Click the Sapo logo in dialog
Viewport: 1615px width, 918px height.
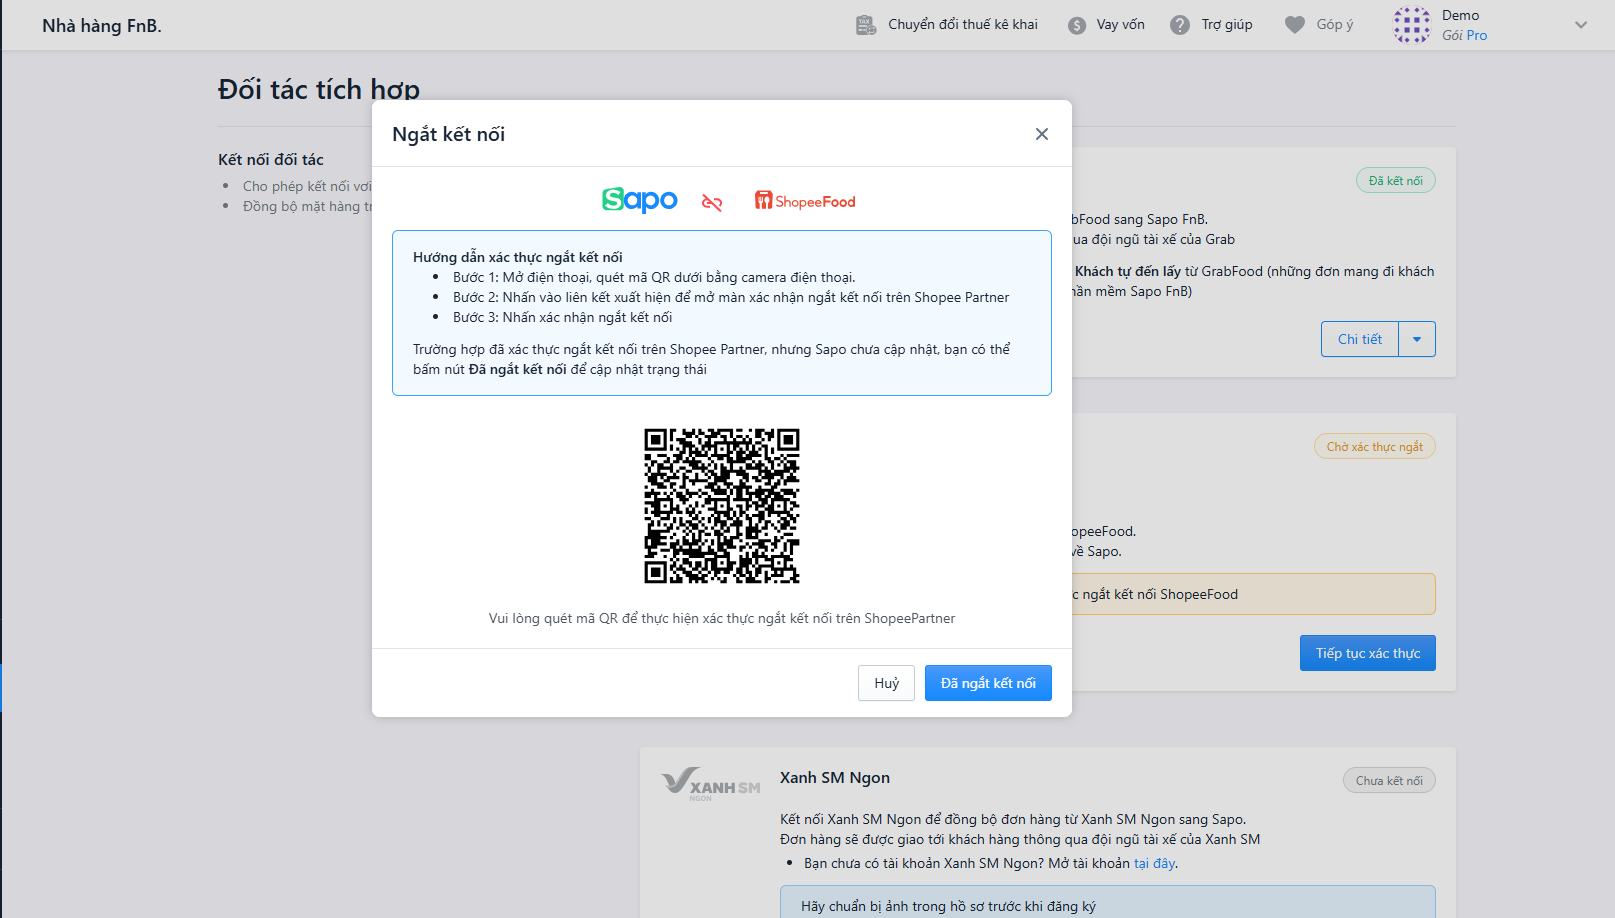[x=640, y=200]
